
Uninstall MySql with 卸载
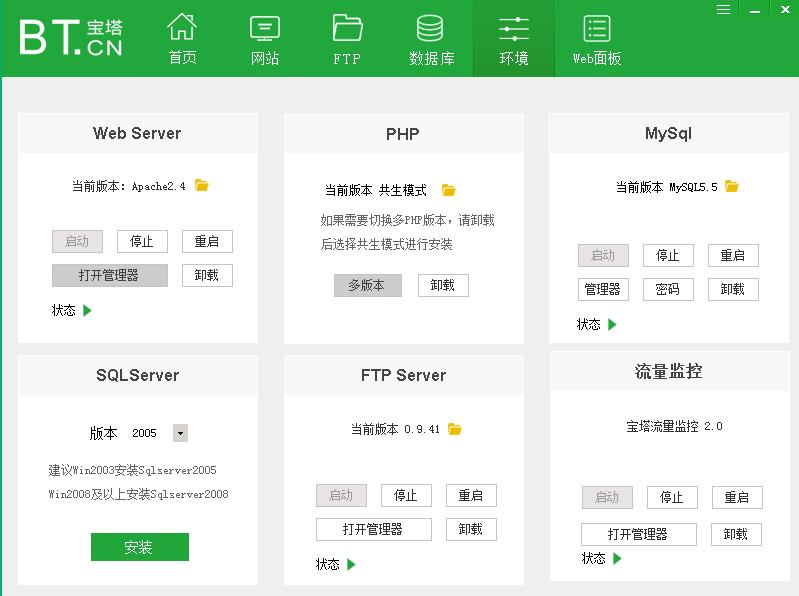tap(733, 289)
